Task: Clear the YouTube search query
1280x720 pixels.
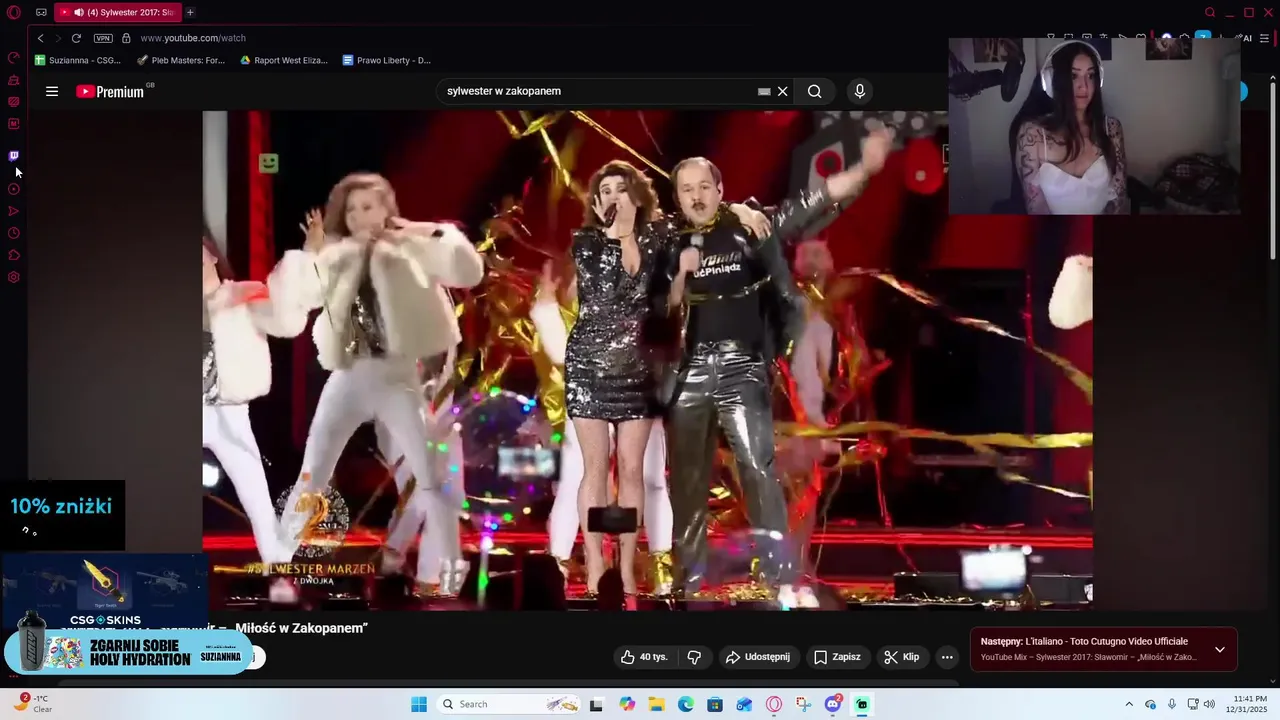Action: (x=783, y=91)
